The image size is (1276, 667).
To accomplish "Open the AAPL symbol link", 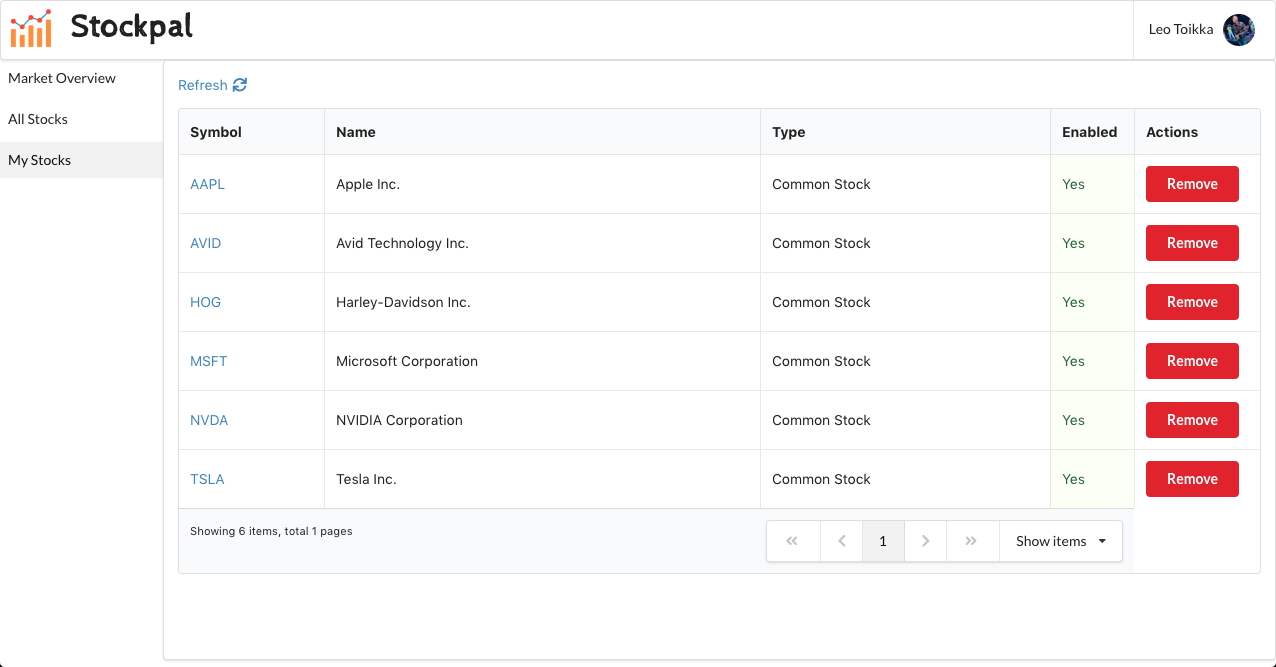I will 207,184.
